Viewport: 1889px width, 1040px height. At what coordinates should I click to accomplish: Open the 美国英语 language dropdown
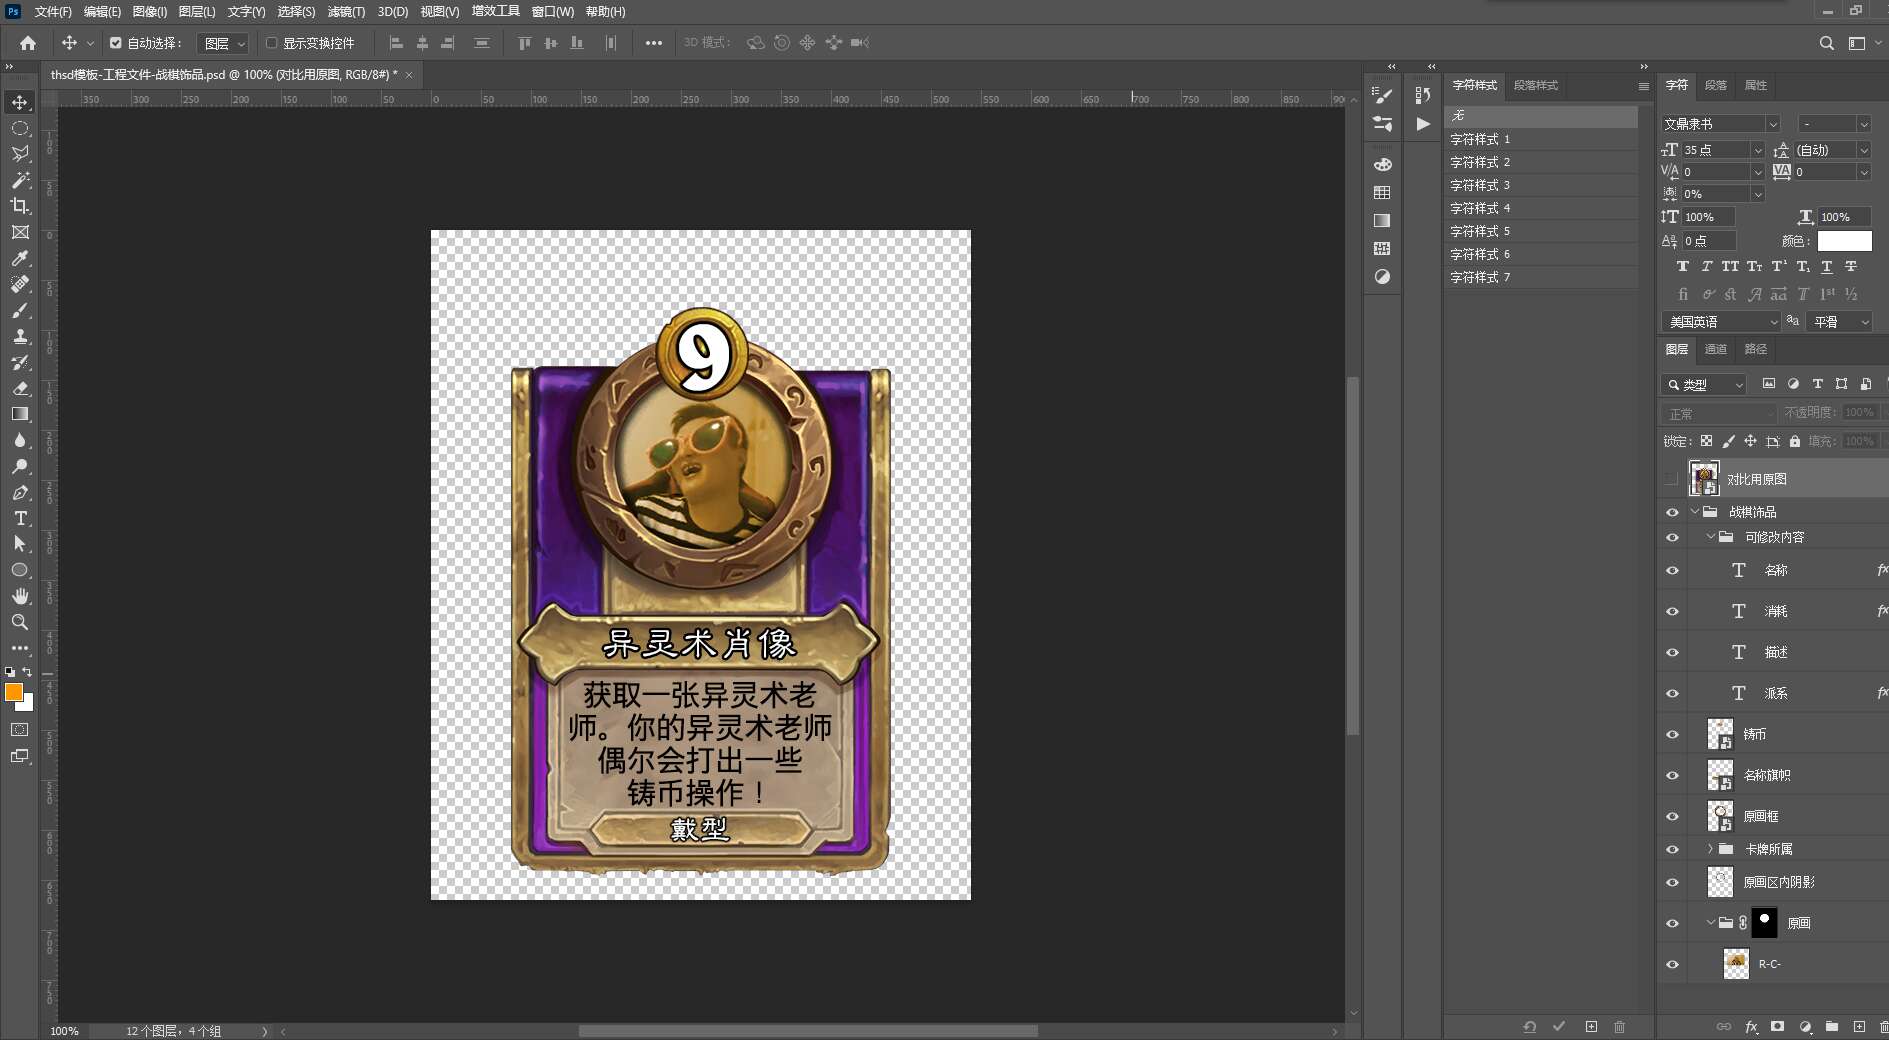(x=1721, y=322)
